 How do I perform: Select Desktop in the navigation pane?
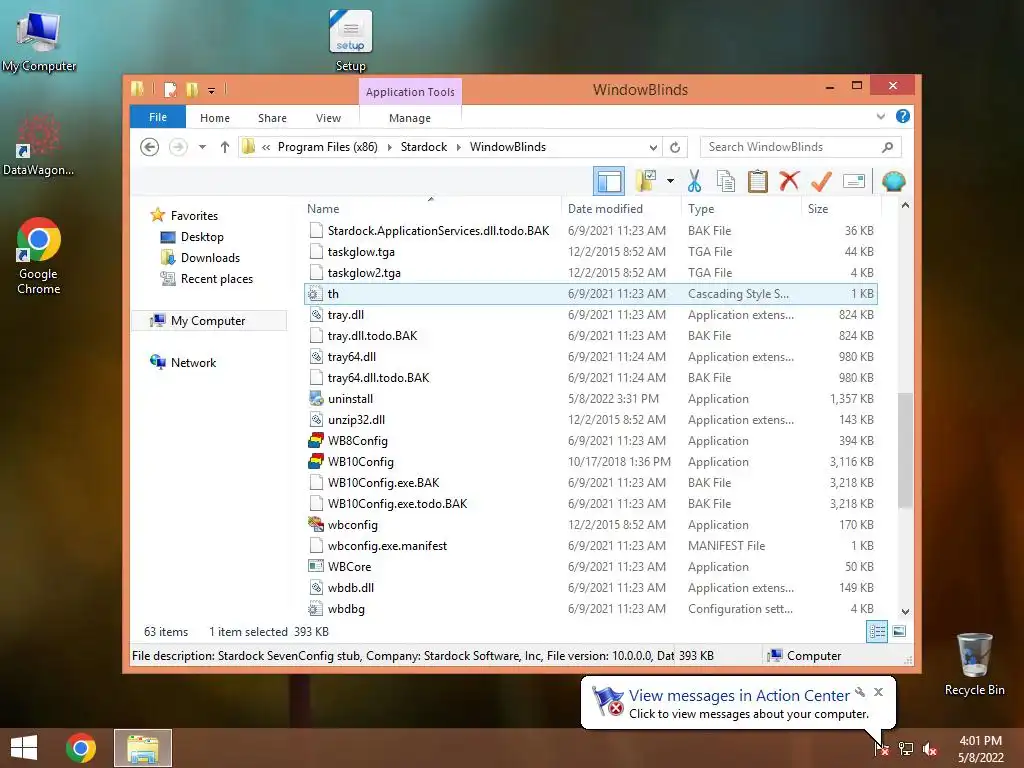pos(202,237)
